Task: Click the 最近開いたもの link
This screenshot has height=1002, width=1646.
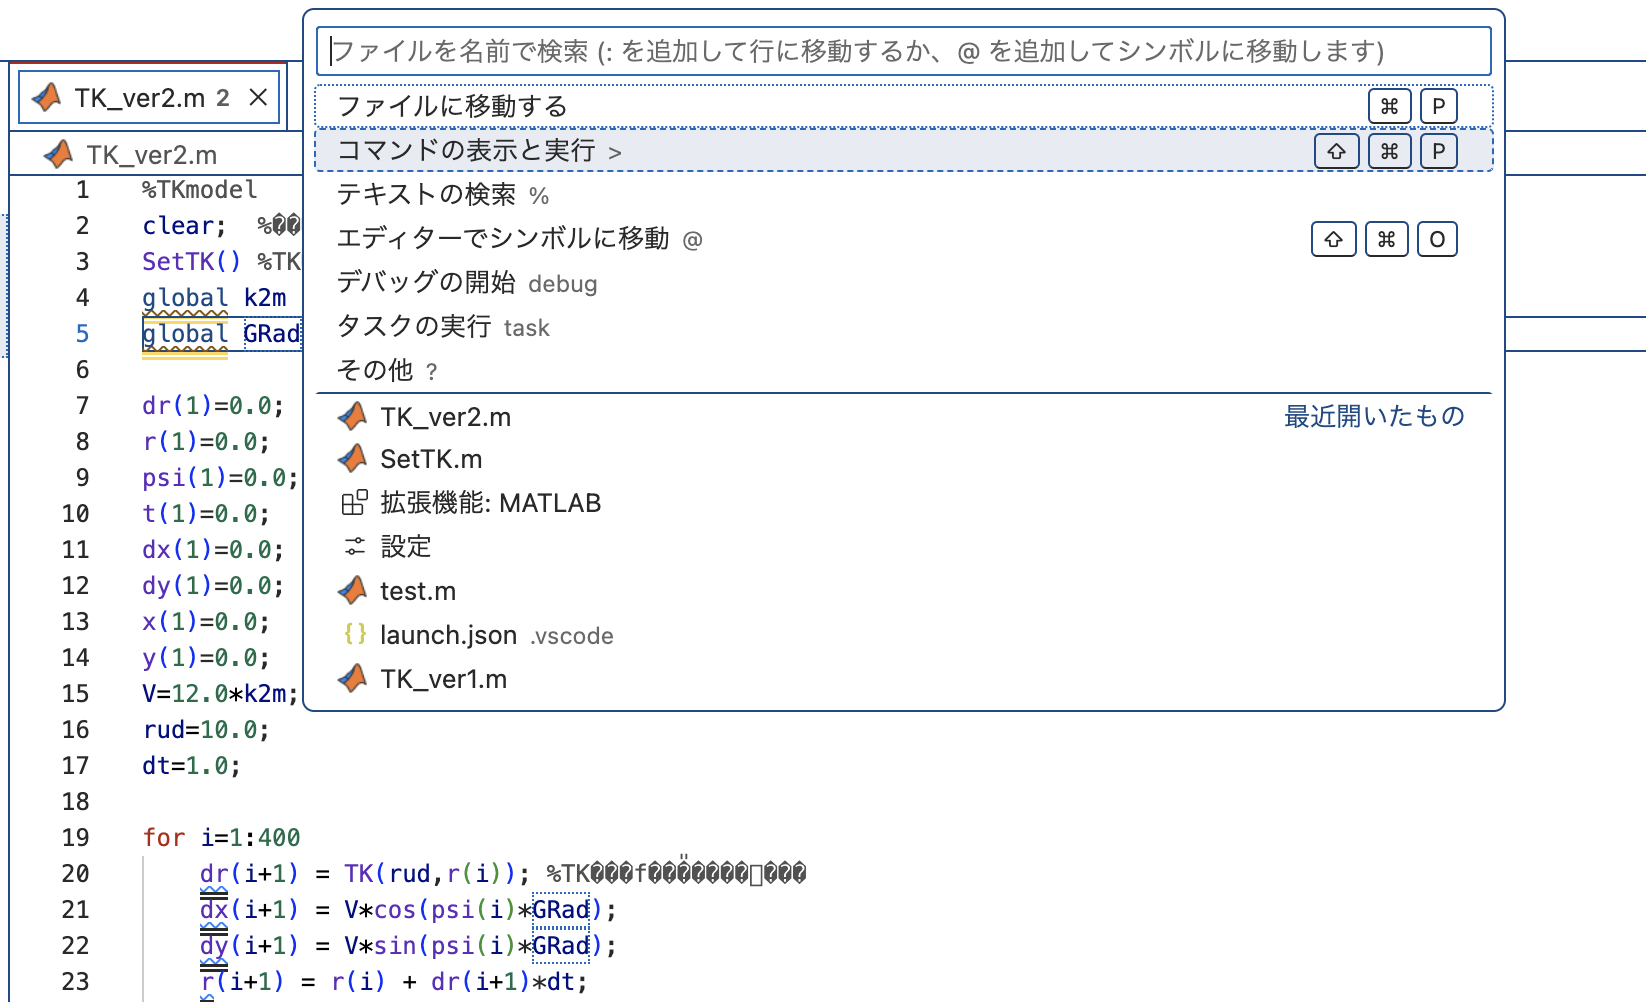Action: [x=1375, y=417]
